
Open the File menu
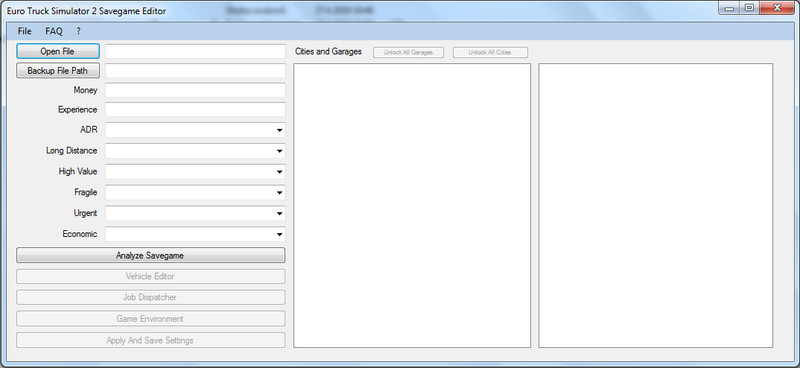pyautogui.click(x=24, y=31)
